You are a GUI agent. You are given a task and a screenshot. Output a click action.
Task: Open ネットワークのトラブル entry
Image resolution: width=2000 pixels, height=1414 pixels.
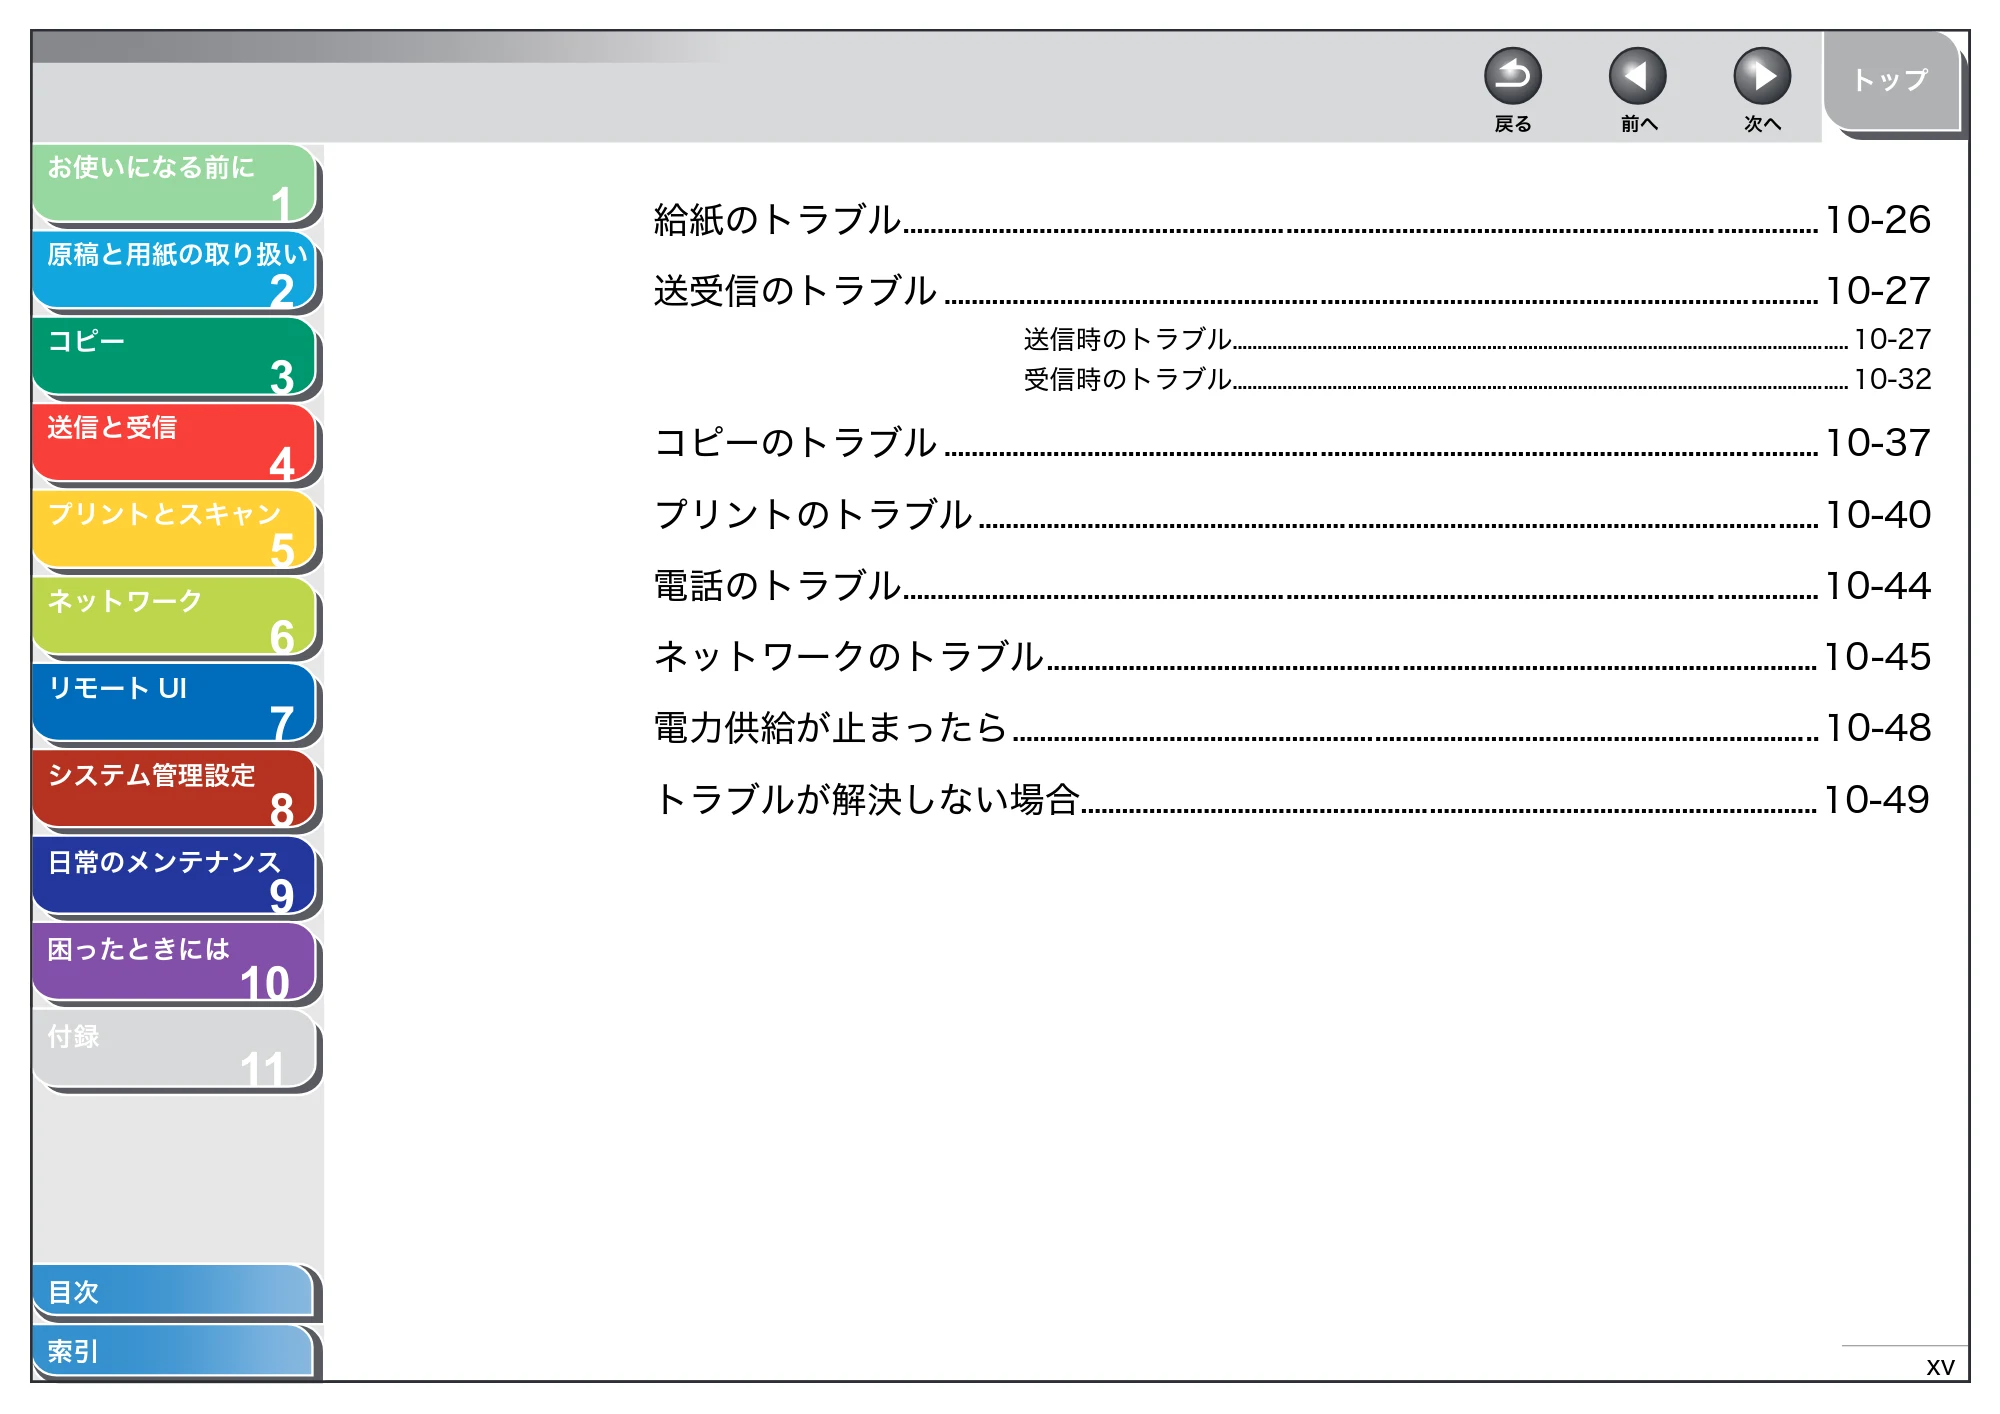[1292, 656]
